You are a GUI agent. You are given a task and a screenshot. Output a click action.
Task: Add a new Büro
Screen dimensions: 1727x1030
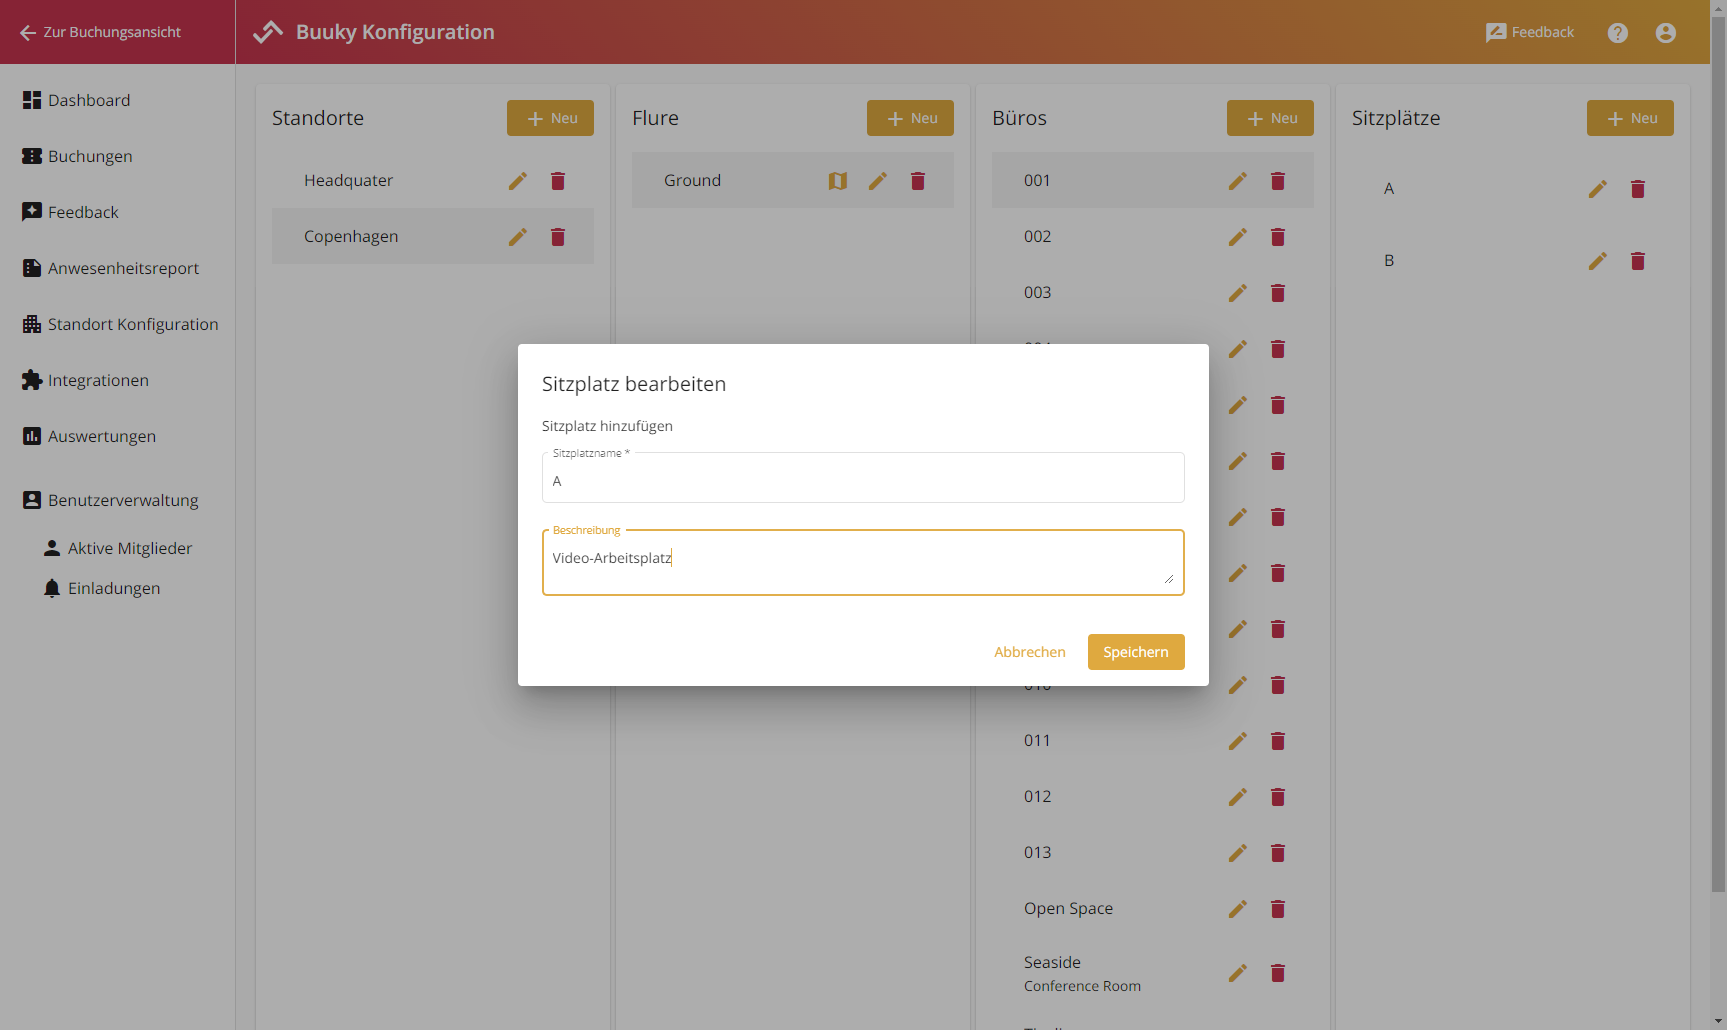[1270, 118]
